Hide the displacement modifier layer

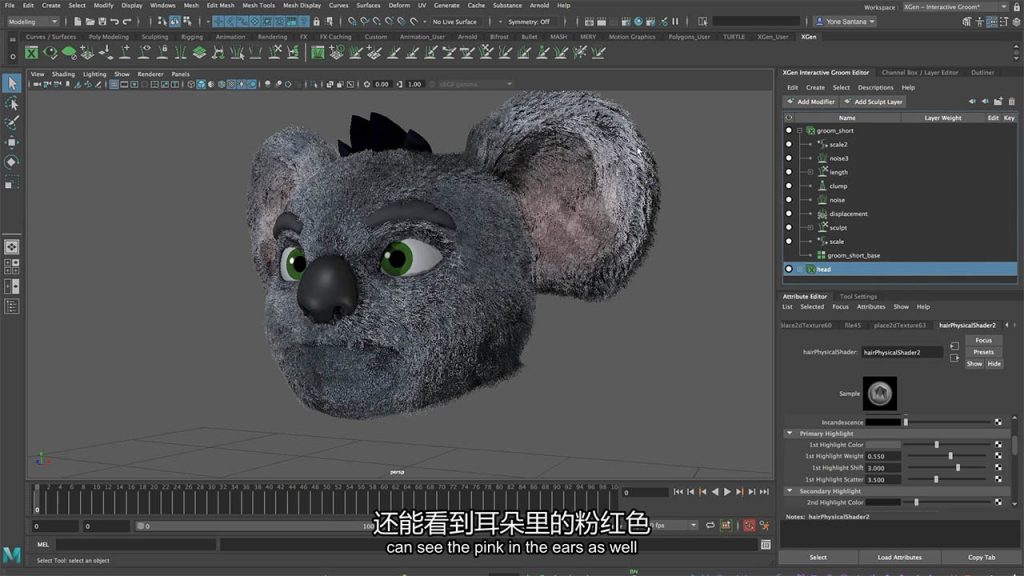[x=789, y=214]
